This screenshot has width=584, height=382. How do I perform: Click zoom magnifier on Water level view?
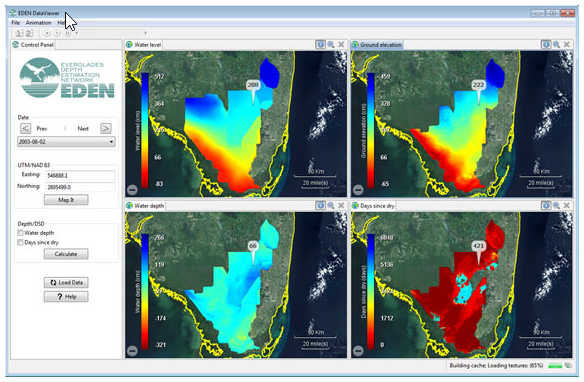(x=331, y=45)
